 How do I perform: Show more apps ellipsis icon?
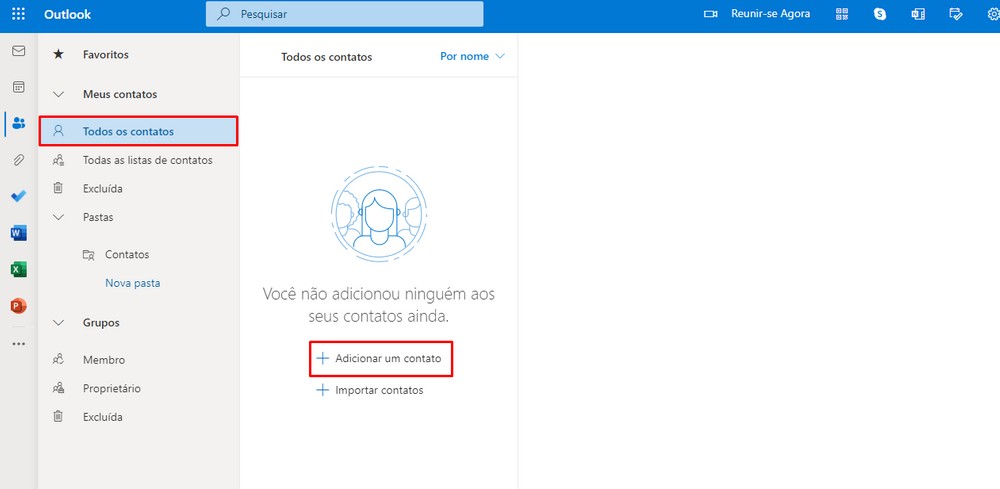(18, 344)
